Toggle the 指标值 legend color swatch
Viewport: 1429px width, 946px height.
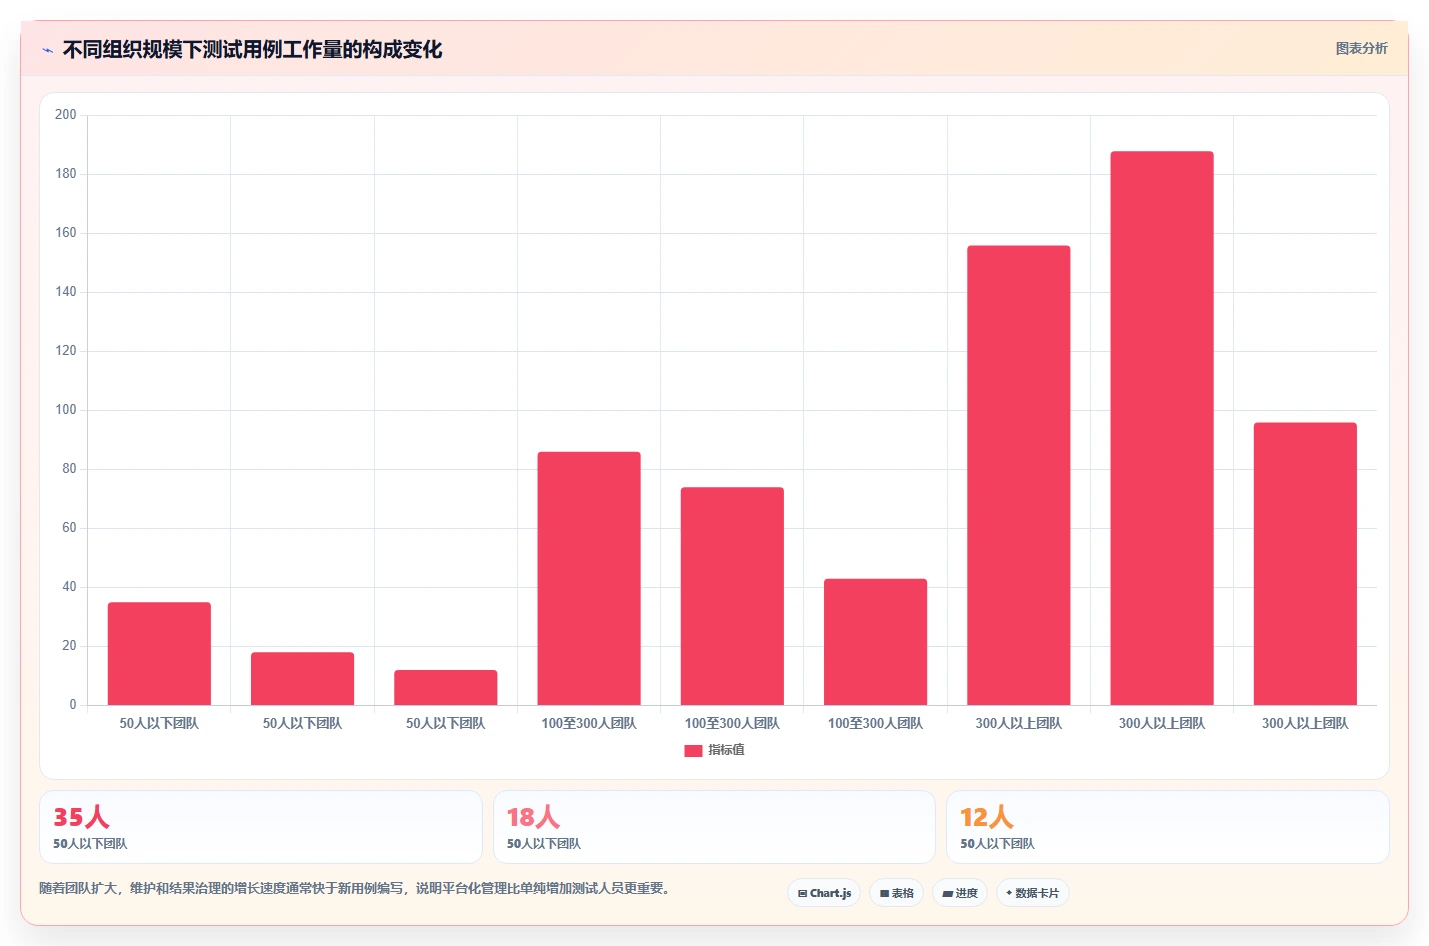point(693,751)
